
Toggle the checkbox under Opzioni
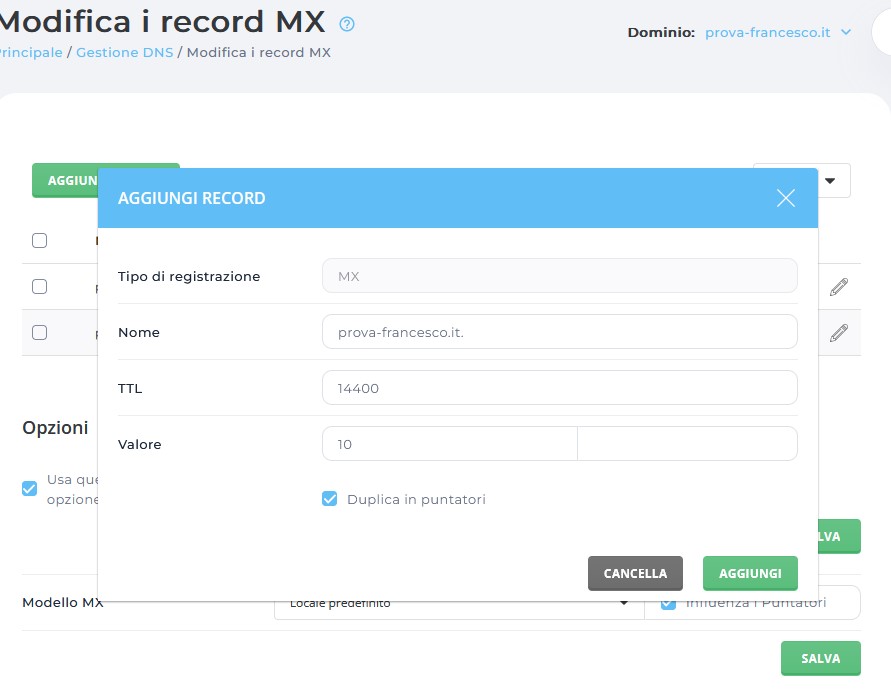30,489
